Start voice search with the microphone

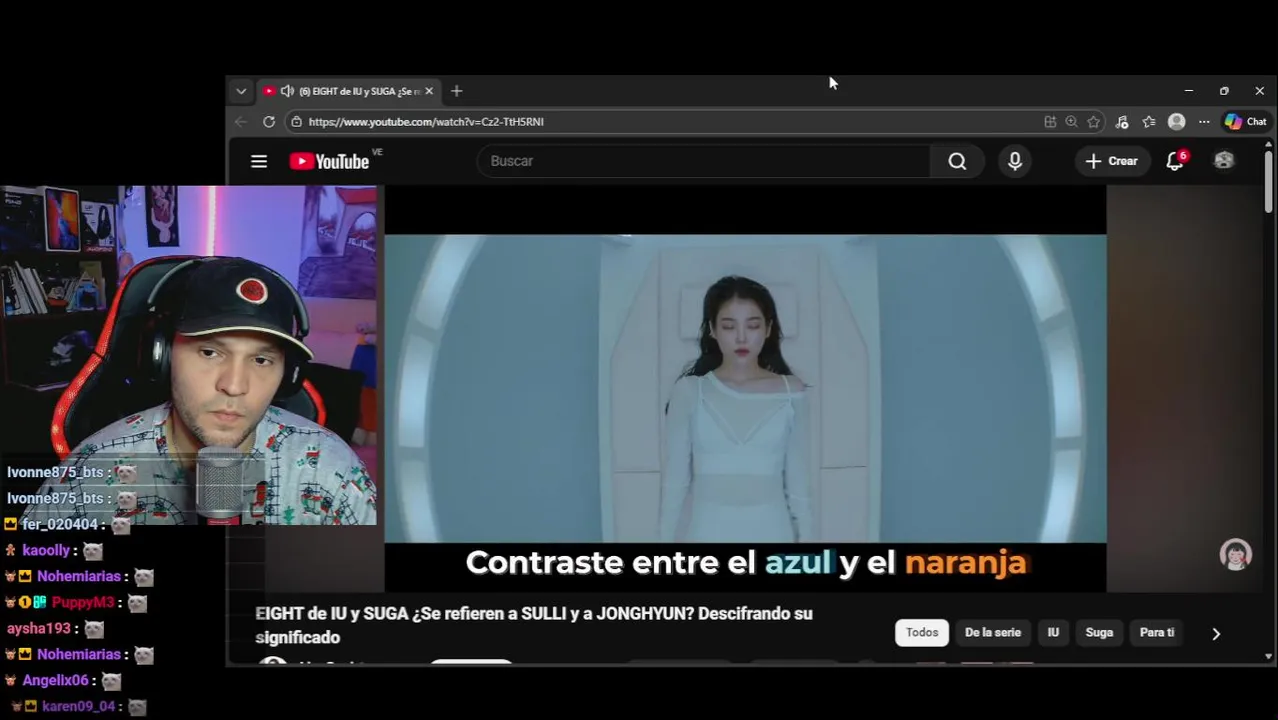click(x=1015, y=161)
